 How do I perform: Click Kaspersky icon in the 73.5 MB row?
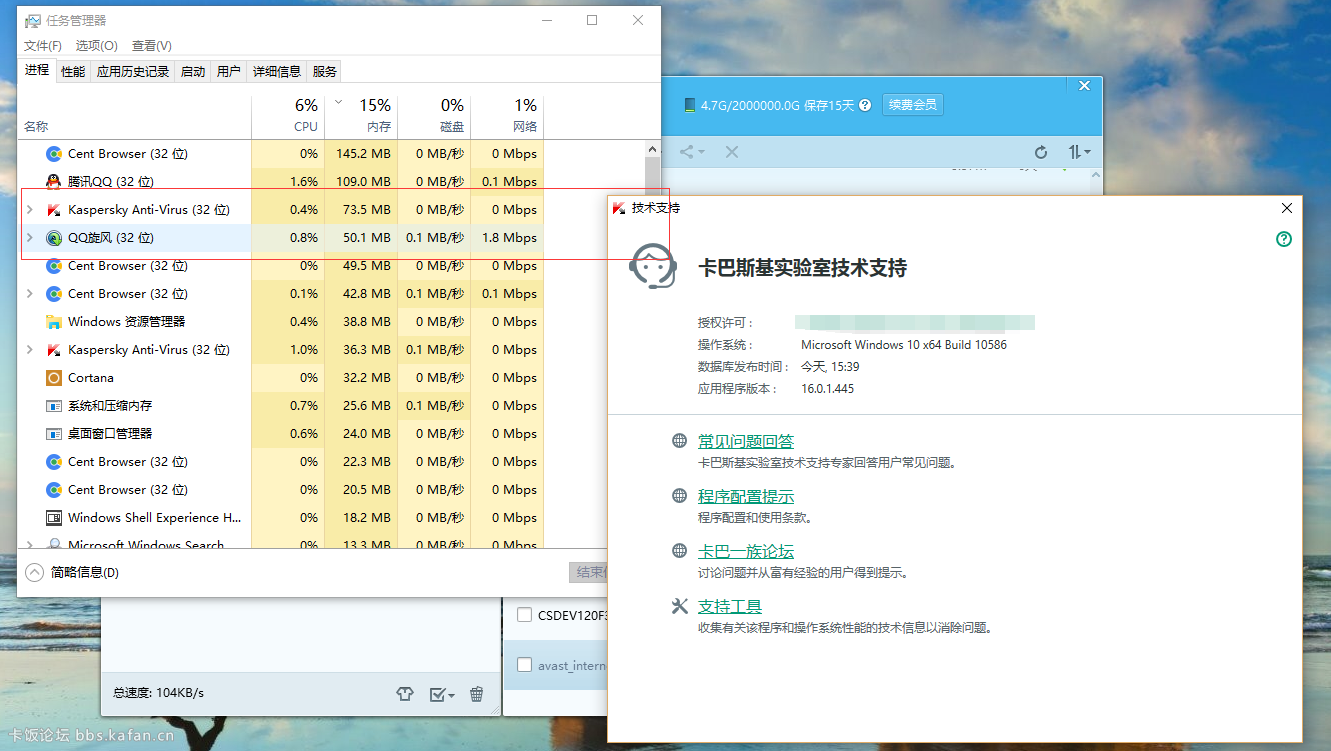click(x=54, y=210)
